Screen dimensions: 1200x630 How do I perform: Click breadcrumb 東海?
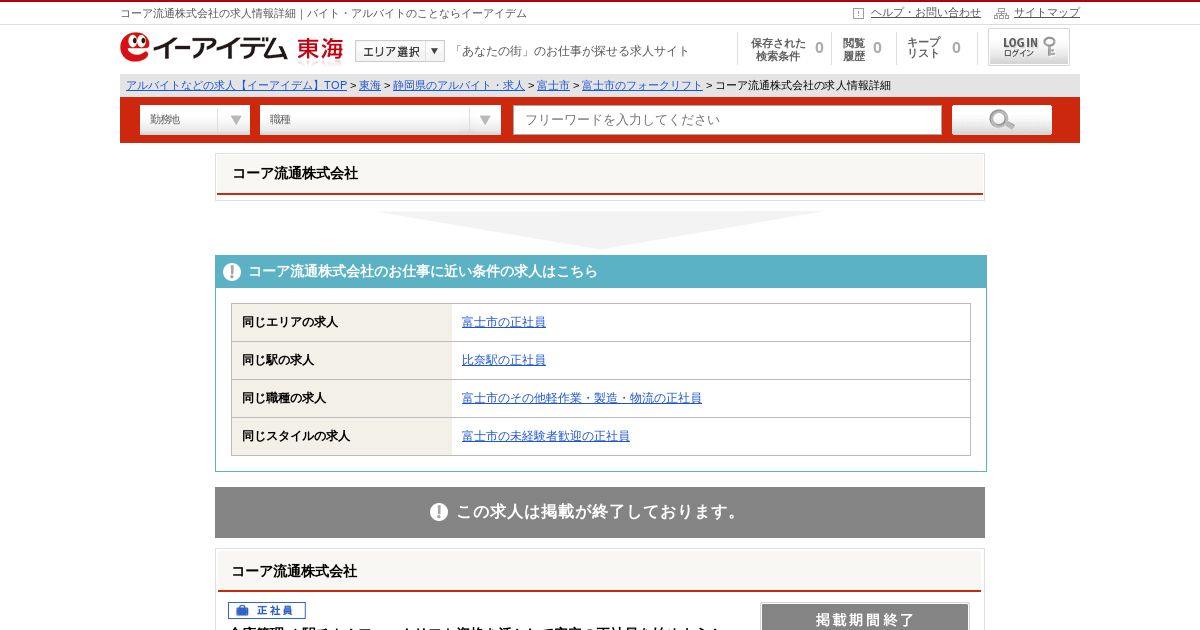[x=370, y=86]
